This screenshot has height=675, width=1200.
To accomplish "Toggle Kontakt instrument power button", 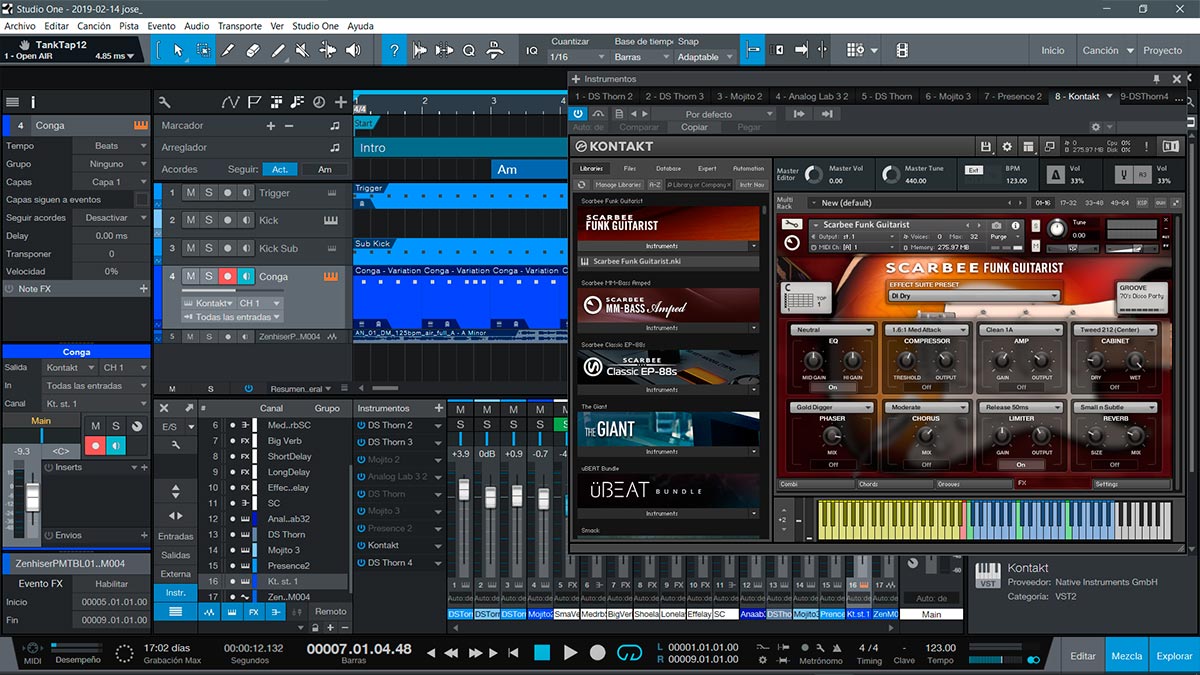I will coord(579,114).
